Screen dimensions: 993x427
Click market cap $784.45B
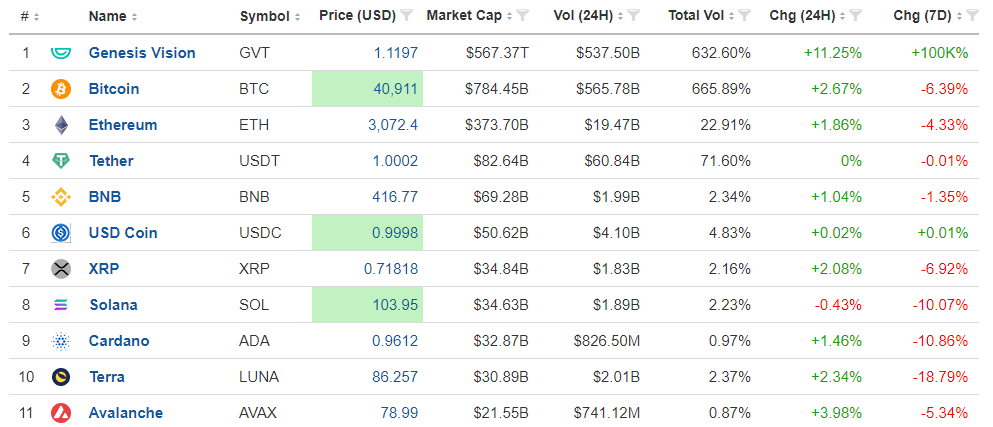497,89
